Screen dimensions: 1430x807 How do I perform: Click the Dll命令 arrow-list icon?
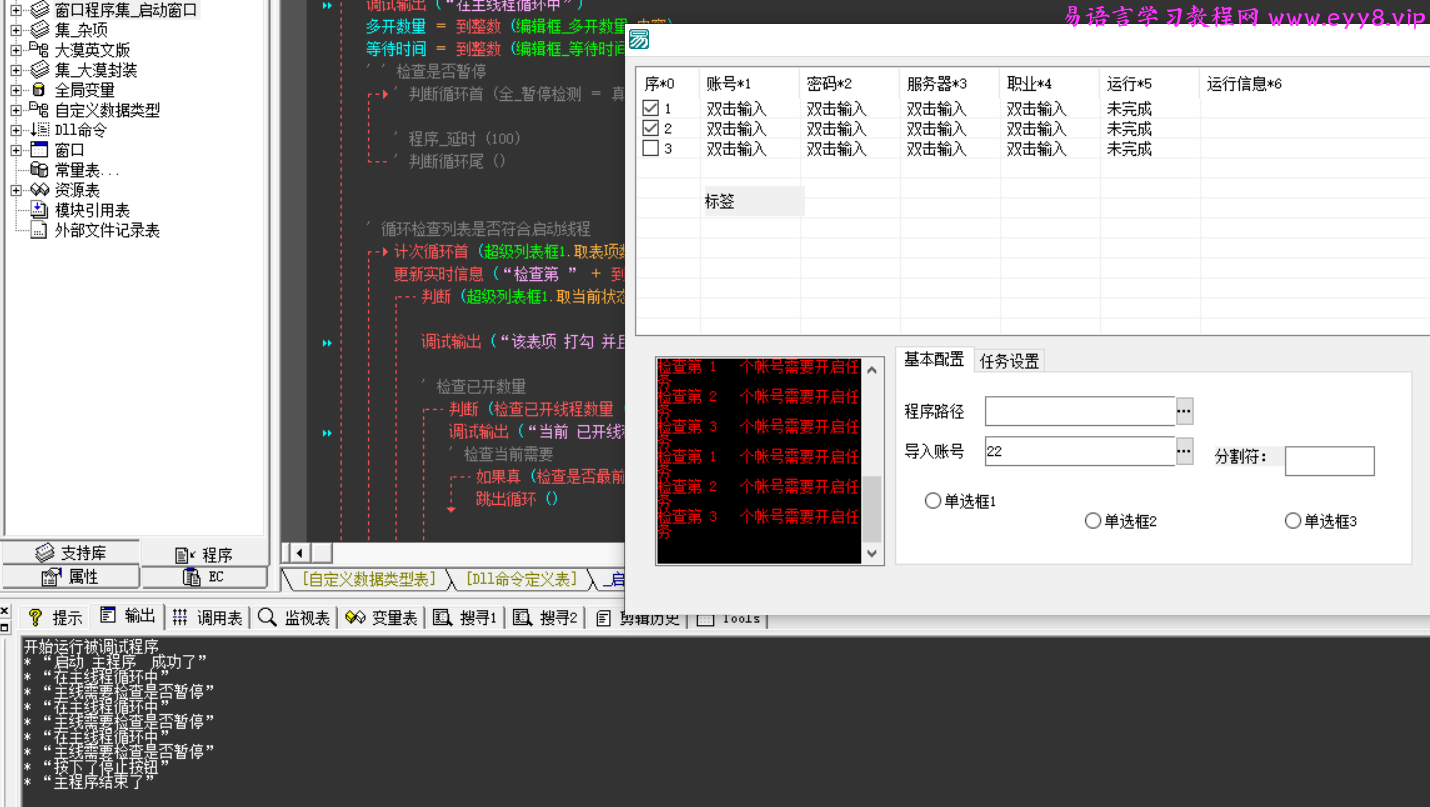click(39, 130)
